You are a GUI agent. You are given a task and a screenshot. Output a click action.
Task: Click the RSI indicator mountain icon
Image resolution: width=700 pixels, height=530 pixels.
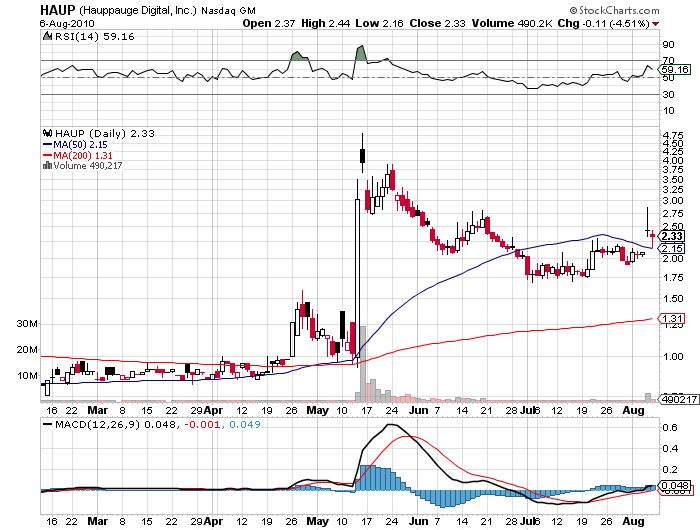click(x=47, y=36)
